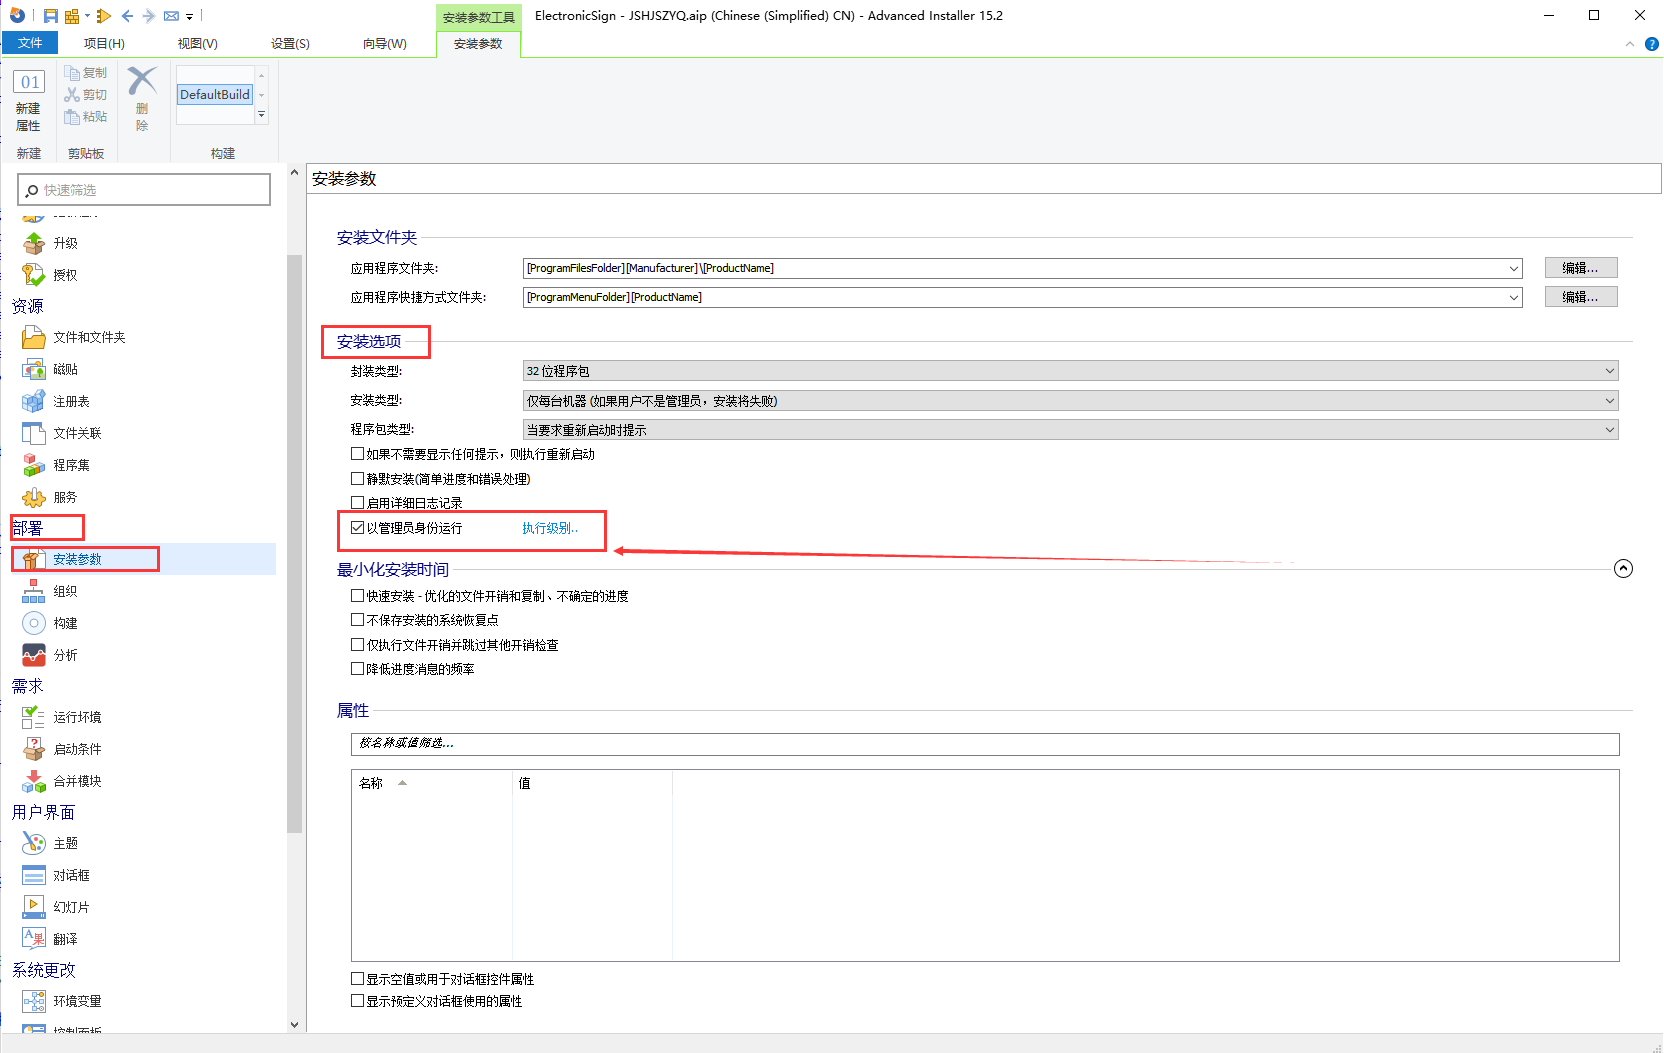The height and width of the screenshot is (1053, 1664).
Task: Open the 封装类型 (package type) dropdown
Action: 1070,371
